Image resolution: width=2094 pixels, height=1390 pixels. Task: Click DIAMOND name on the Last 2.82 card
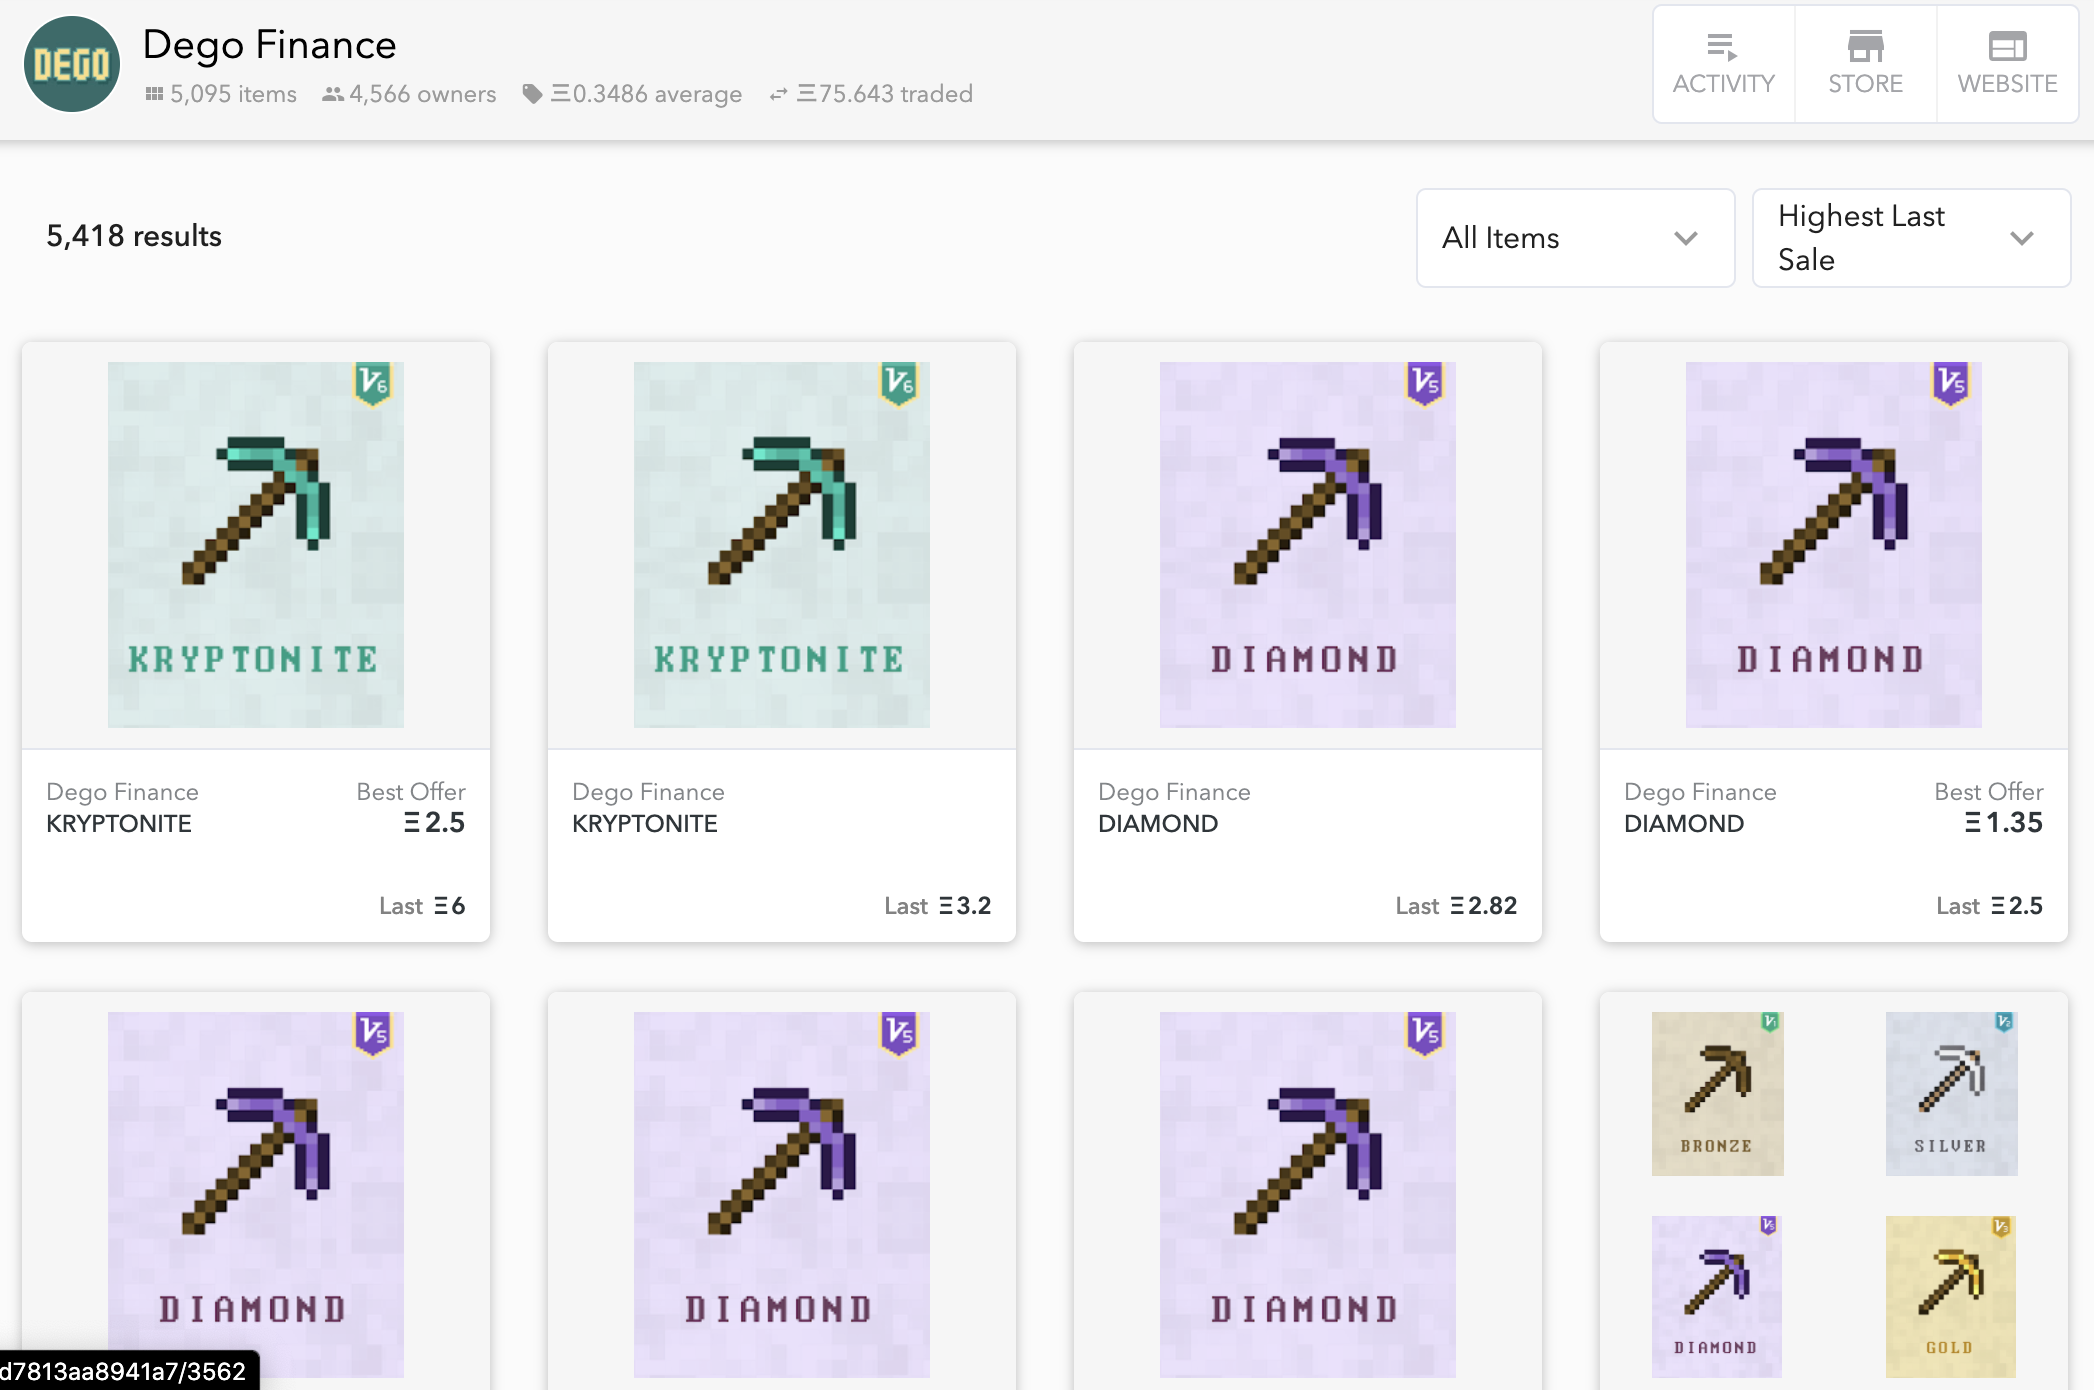(x=1158, y=824)
